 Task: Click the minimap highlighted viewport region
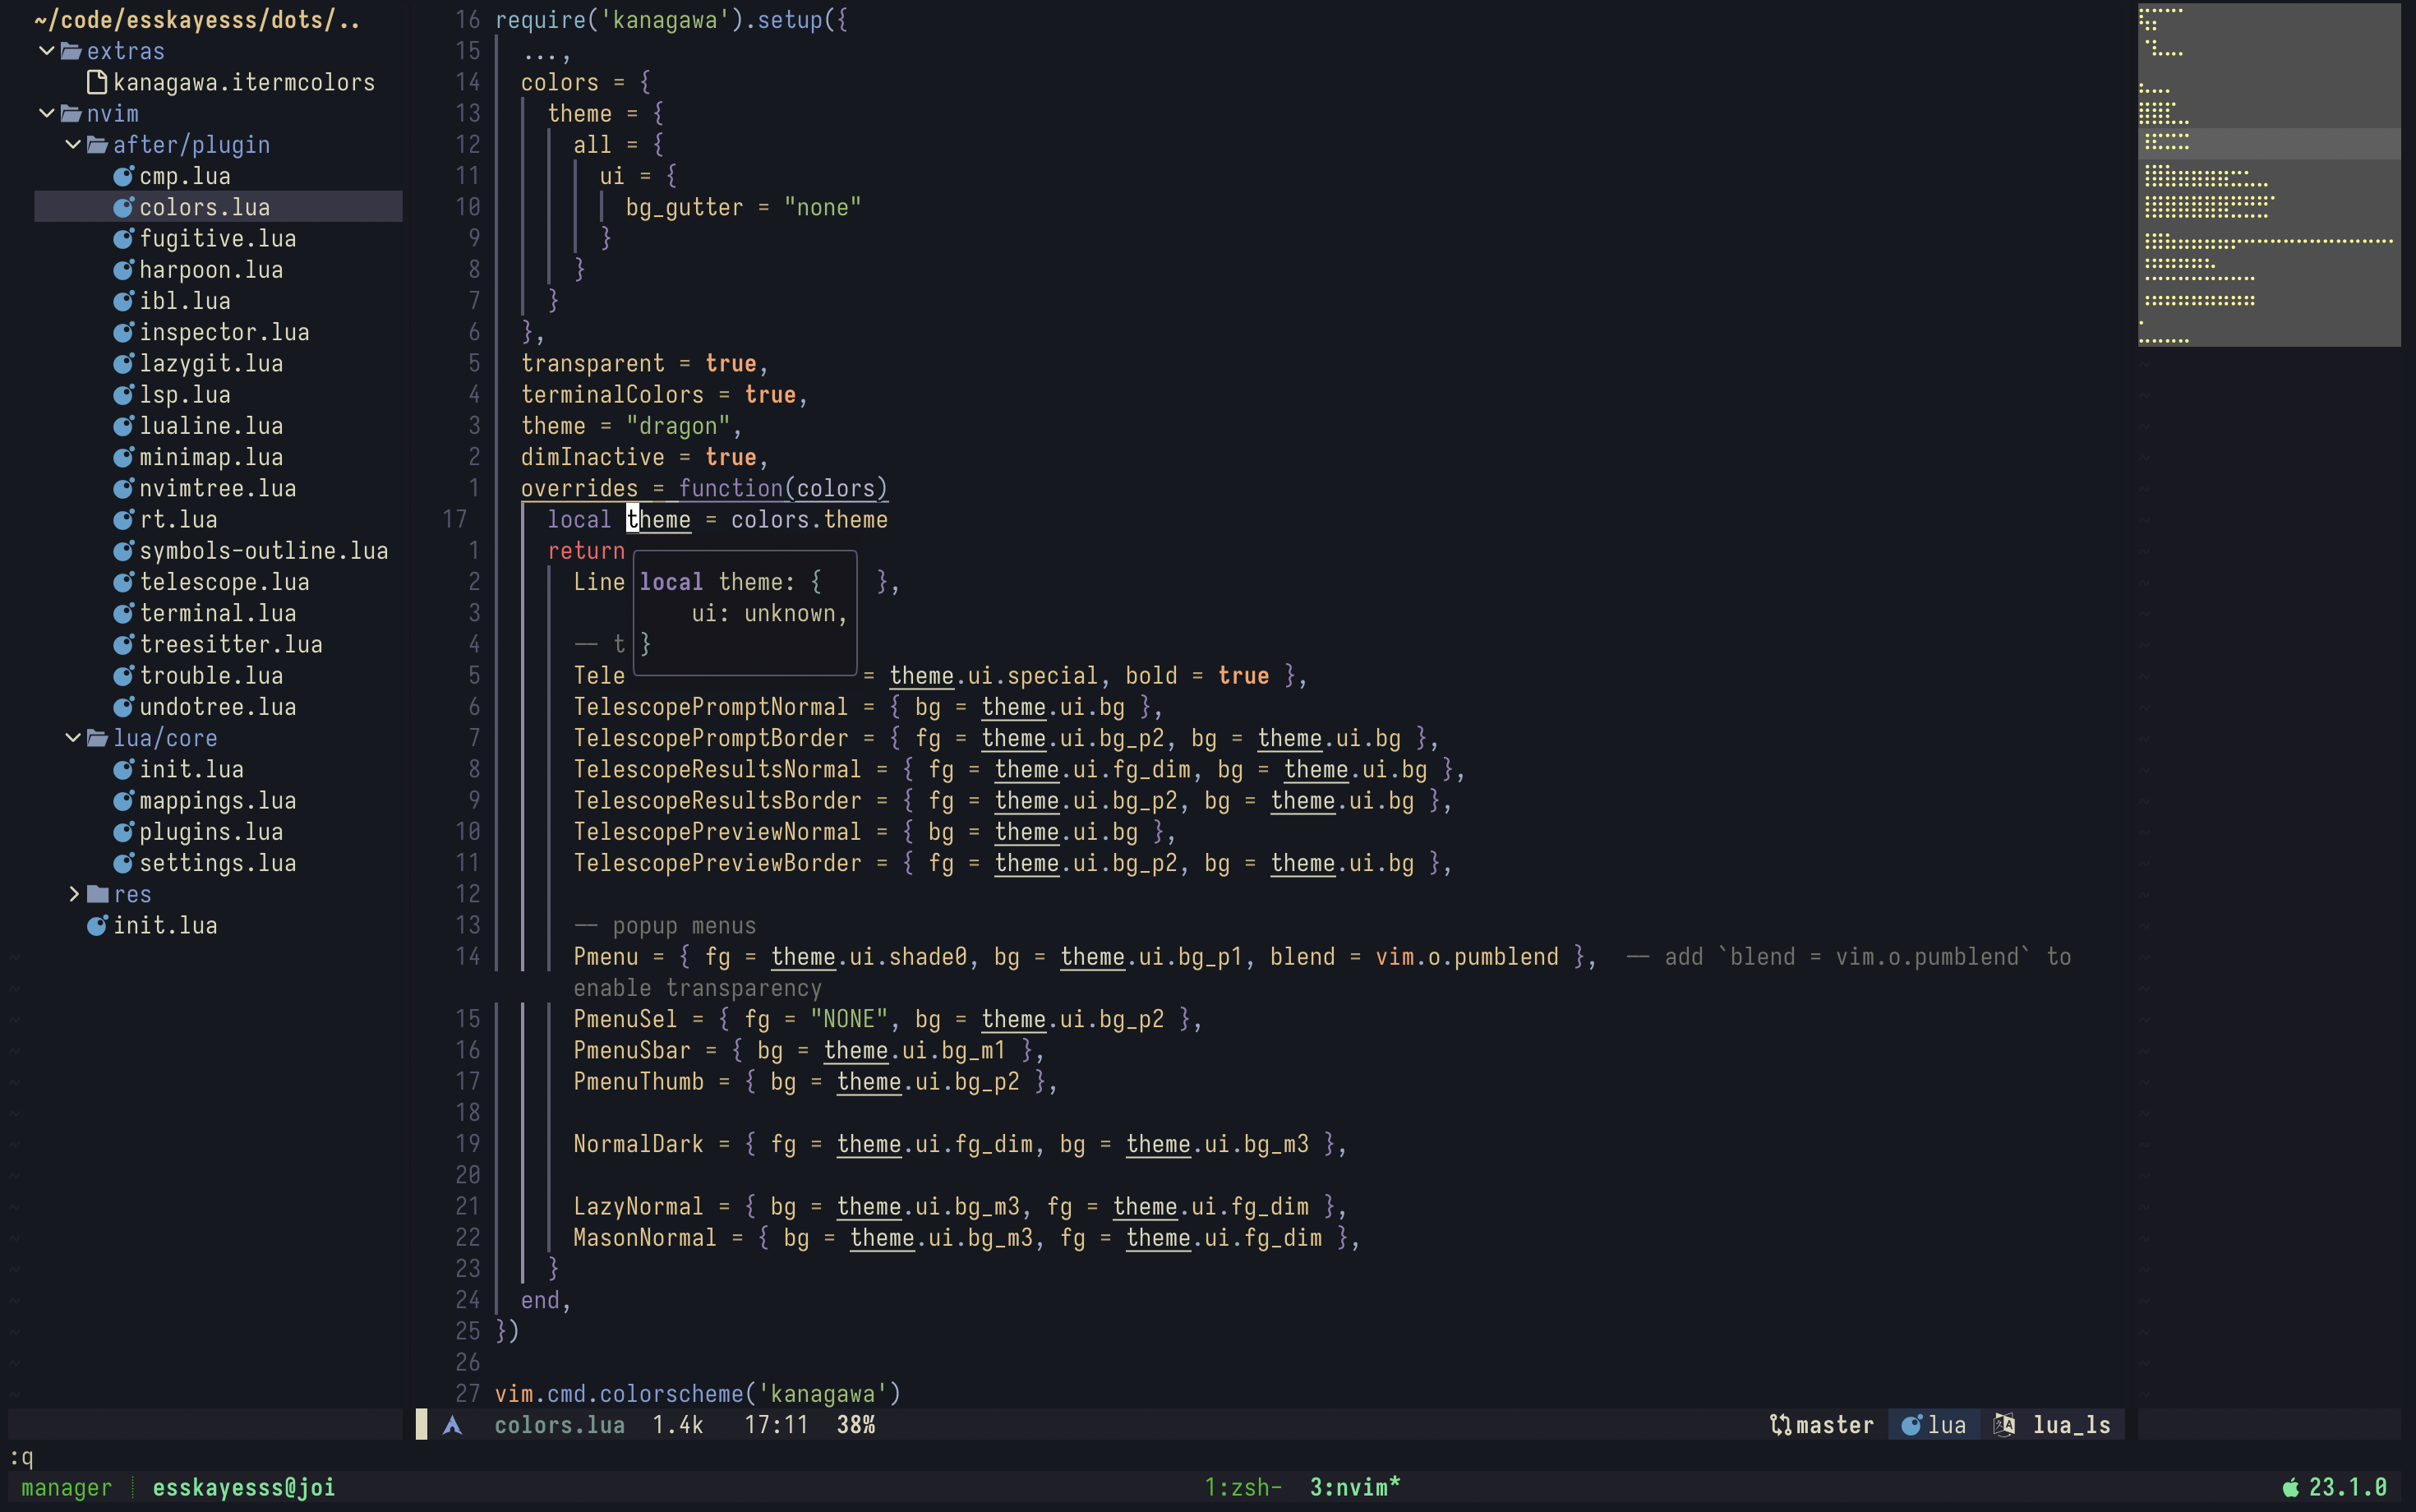tap(2269, 143)
